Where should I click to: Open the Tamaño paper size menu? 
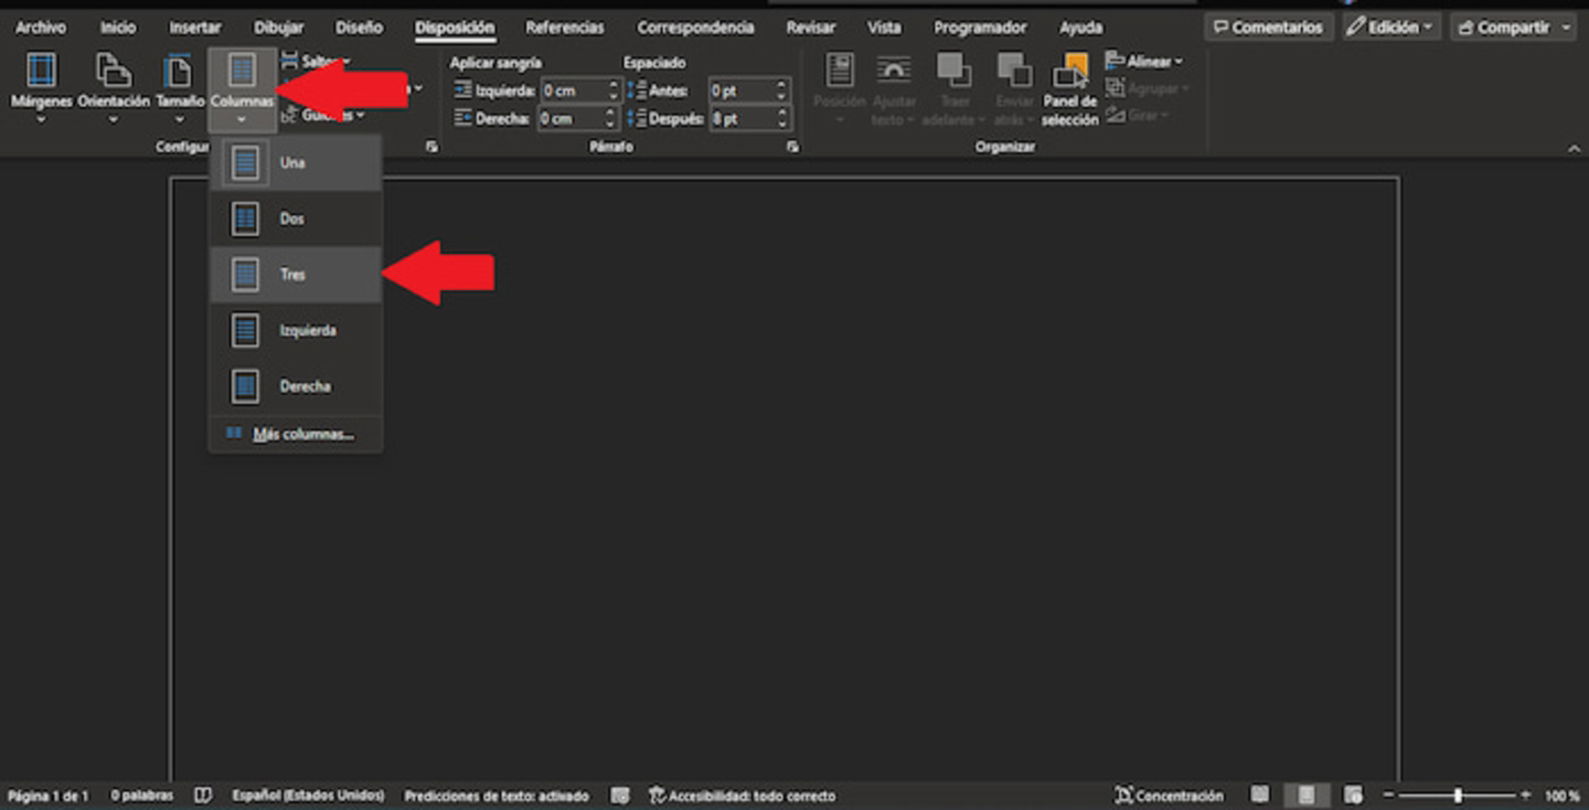click(180, 88)
